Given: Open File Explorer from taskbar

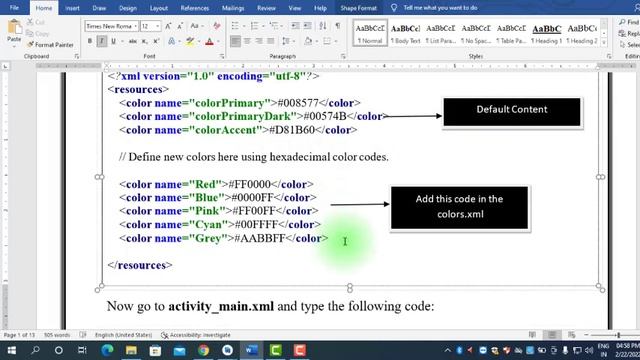Looking at the screenshot, I should (131, 350).
